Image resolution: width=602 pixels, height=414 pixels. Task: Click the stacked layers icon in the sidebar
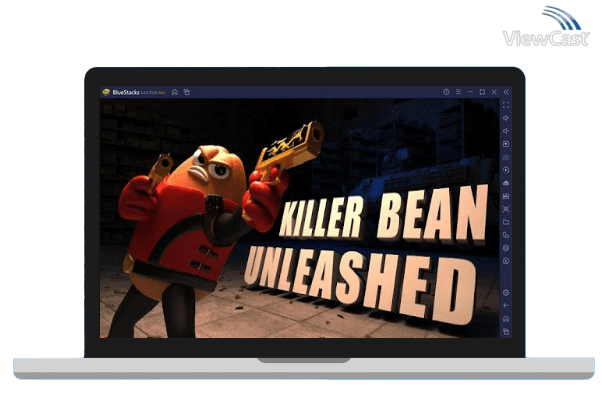coord(506,248)
